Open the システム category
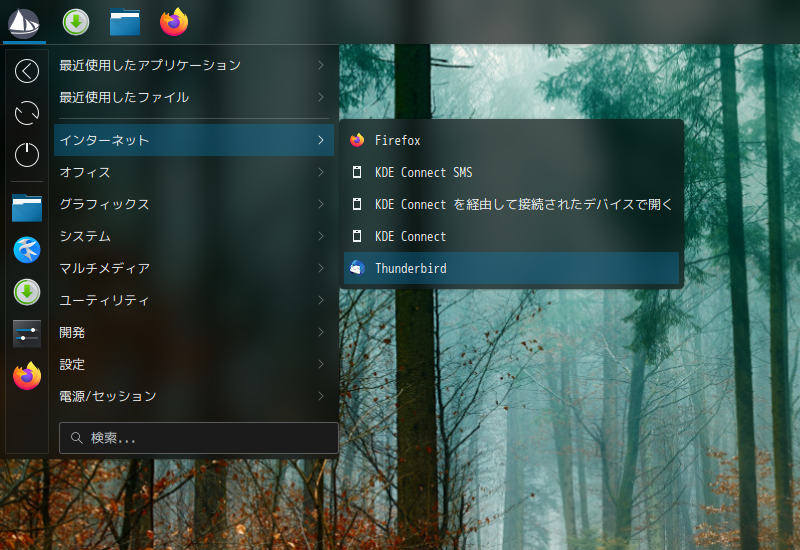This screenshot has height=550, width=800. [194, 236]
